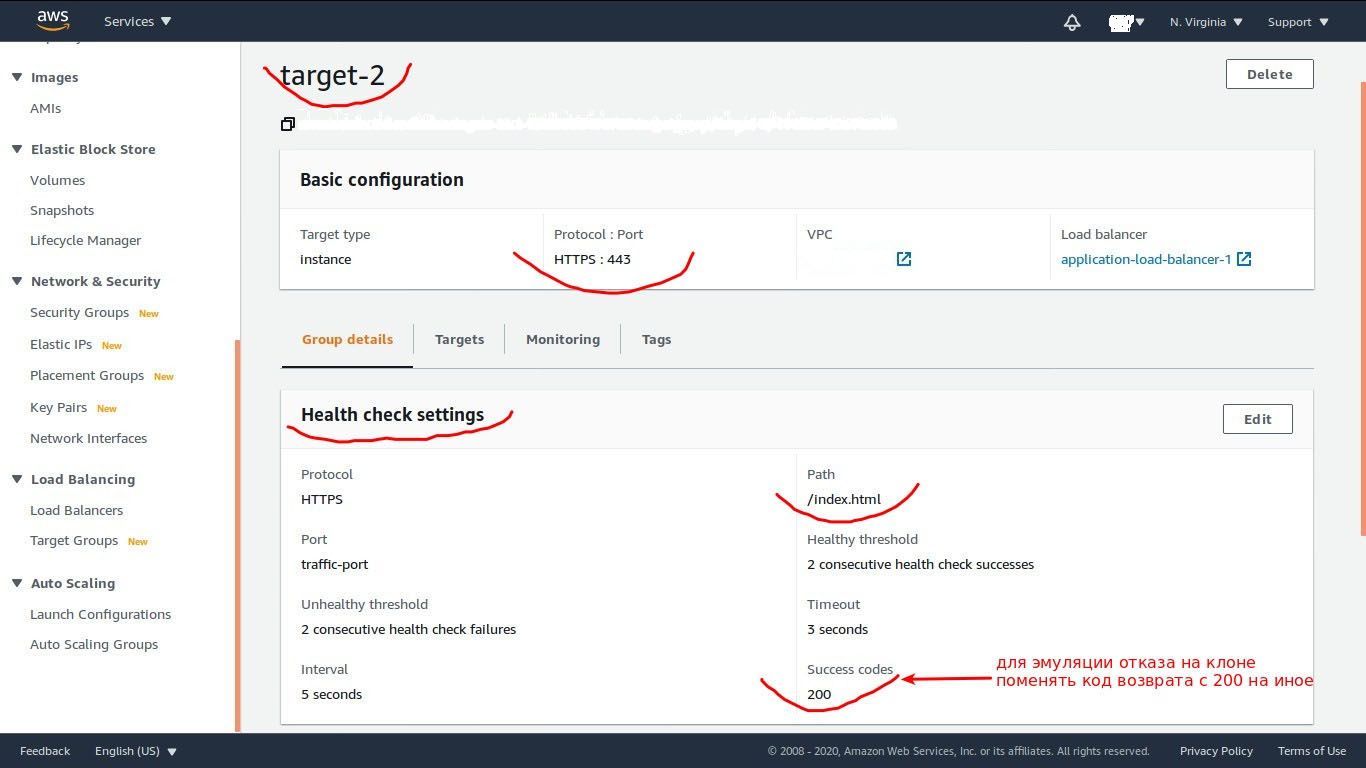Open Launch Configurations in the sidebar
The width and height of the screenshot is (1366, 768).
point(101,614)
